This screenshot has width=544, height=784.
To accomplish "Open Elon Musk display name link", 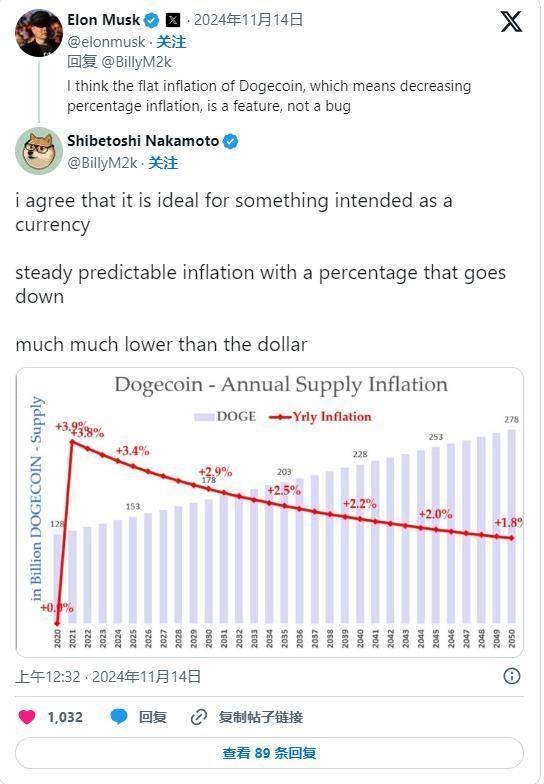I will click(x=104, y=20).
